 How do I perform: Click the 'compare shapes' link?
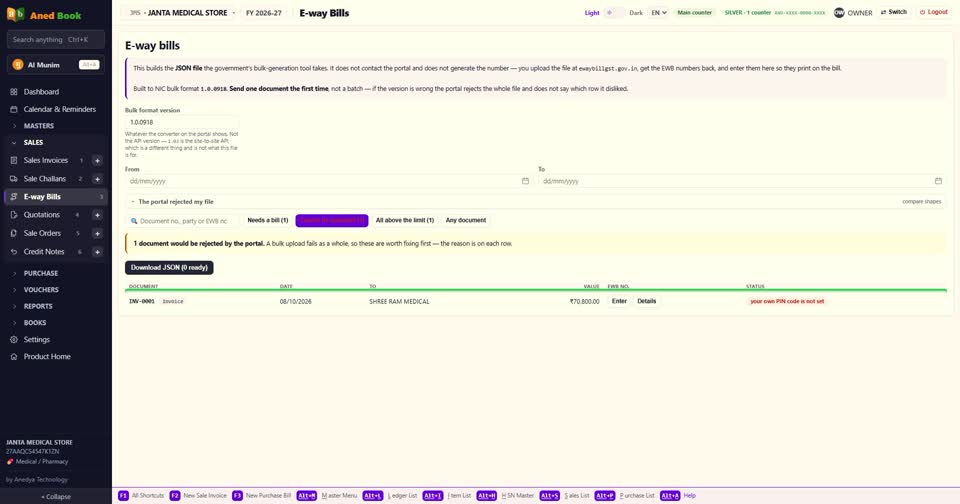pos(921,201)
